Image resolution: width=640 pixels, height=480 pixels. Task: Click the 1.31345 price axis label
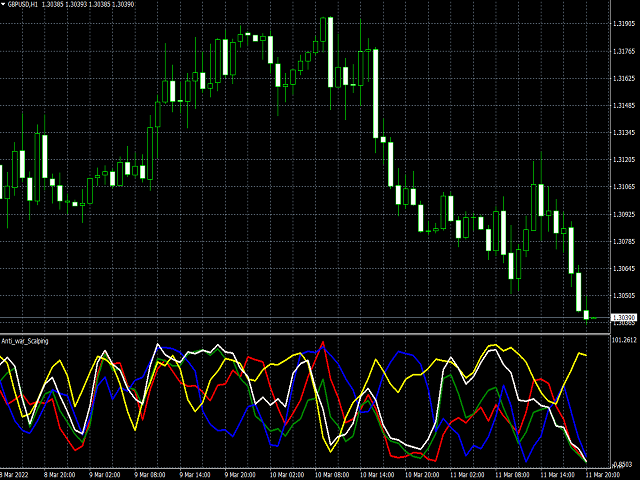click(x=623, y=132)
